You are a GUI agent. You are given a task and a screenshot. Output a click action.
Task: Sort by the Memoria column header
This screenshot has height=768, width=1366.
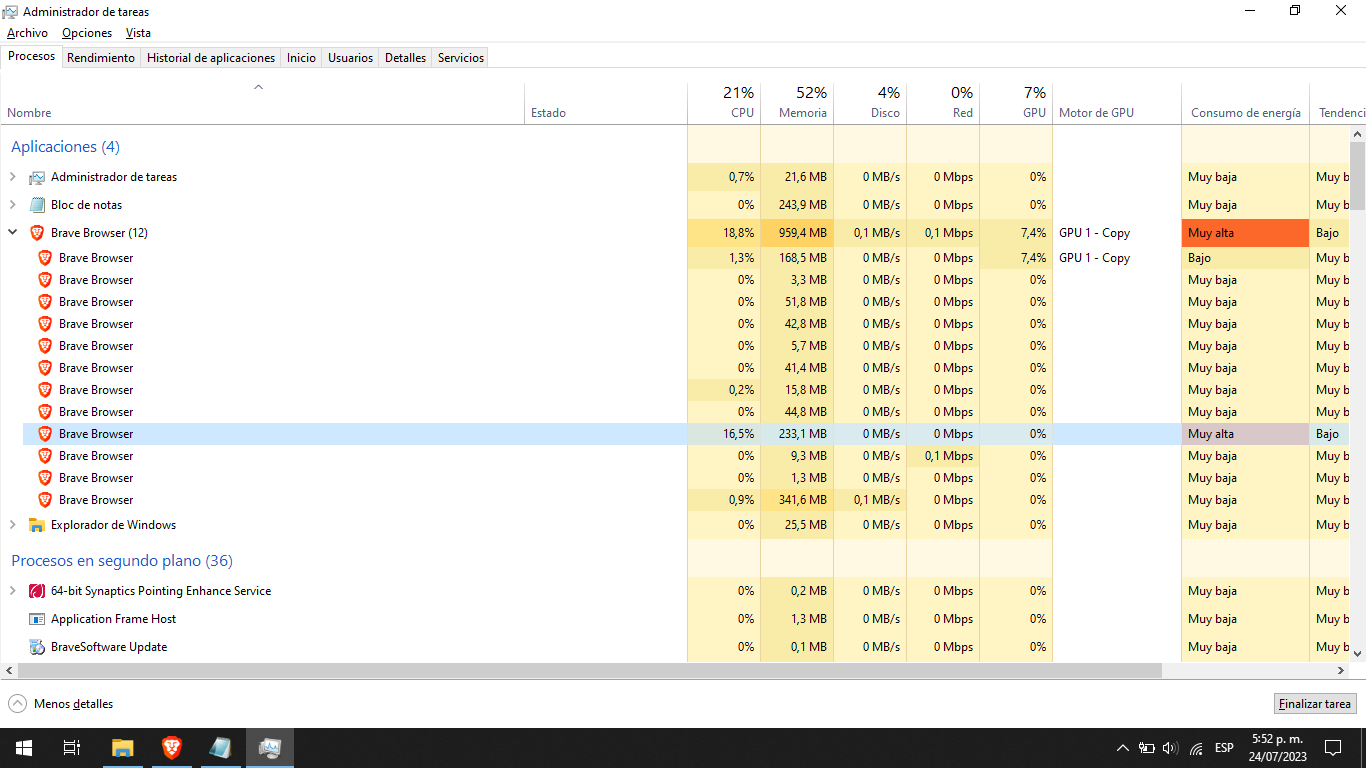797,103
